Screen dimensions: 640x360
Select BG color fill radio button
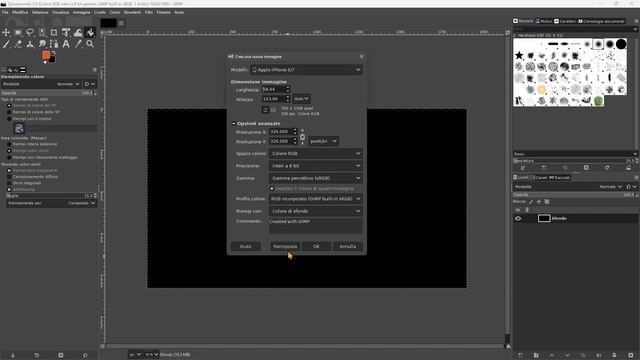click(x=9, y=112)
